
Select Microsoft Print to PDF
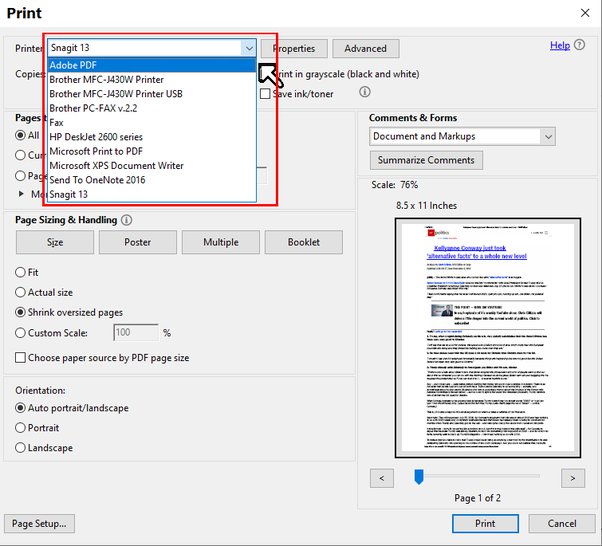coord(152,151)
